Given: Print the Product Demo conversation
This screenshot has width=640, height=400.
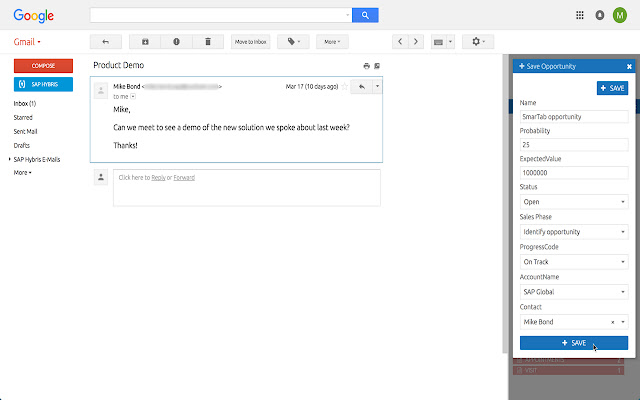Looking at the screenshot, I should 367,66.
